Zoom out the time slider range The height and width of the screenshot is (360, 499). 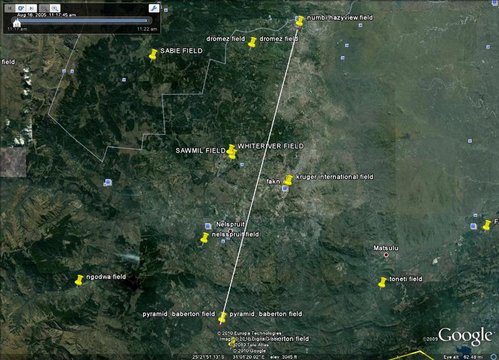44,8
